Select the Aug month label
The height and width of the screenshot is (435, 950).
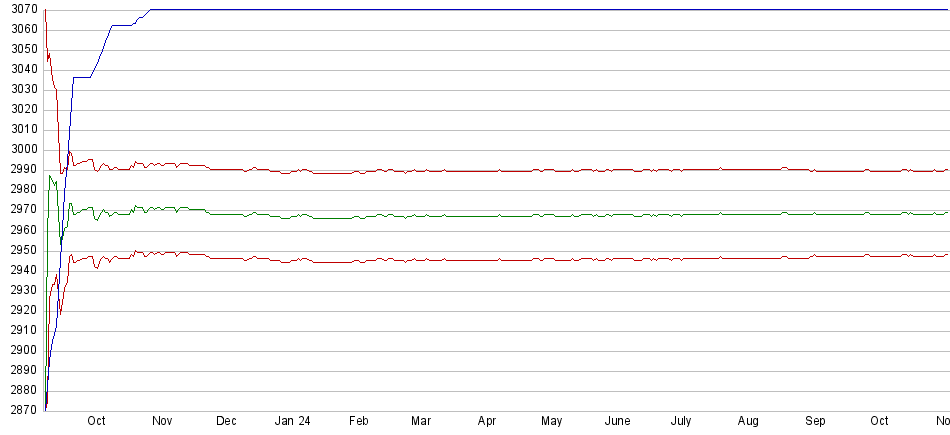tap(748, 422)
